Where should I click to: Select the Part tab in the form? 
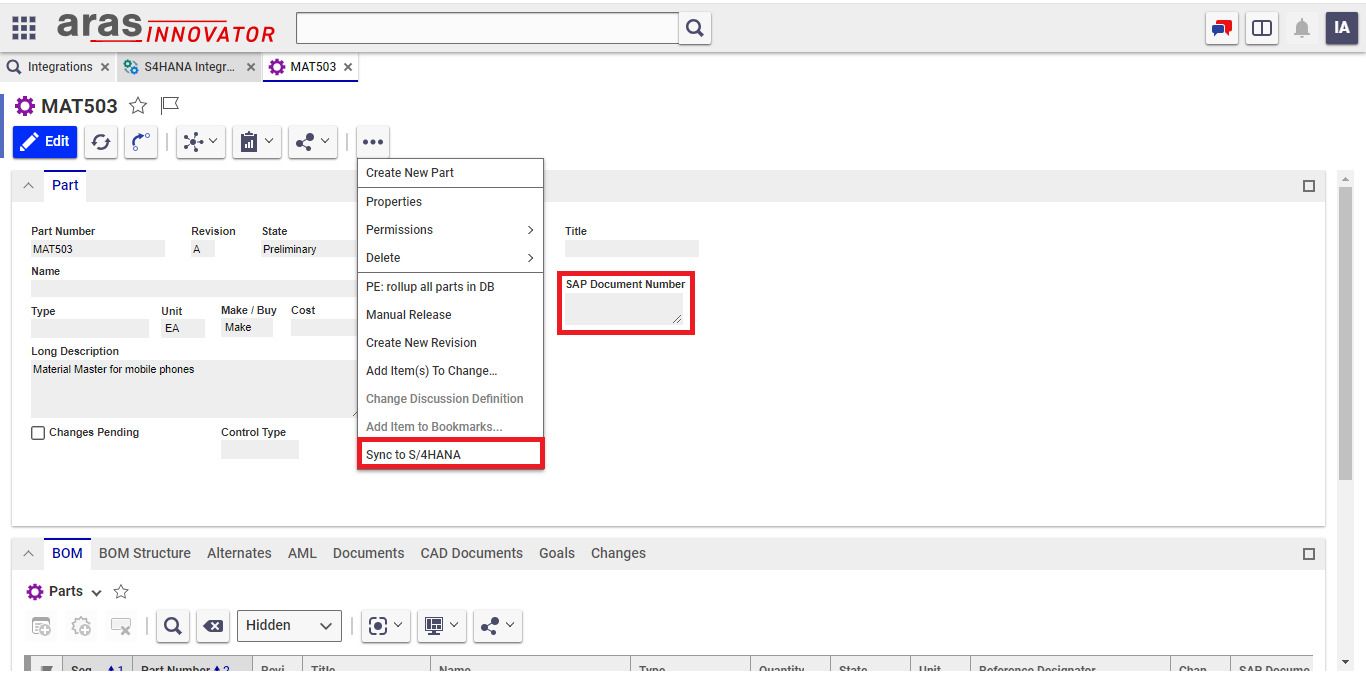[65, 185]
